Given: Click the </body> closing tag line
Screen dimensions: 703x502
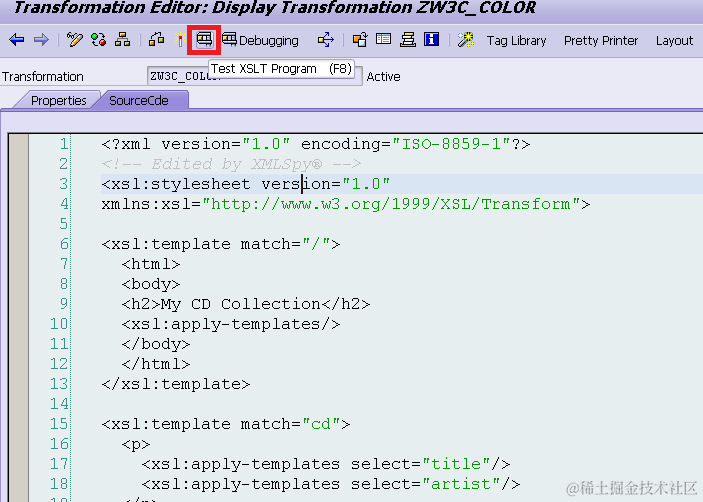Looking at the screenshot, I should point(156,344).
